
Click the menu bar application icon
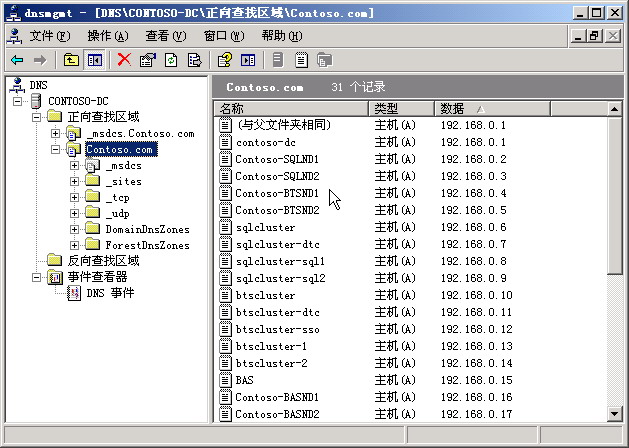[x=15, y=36]
